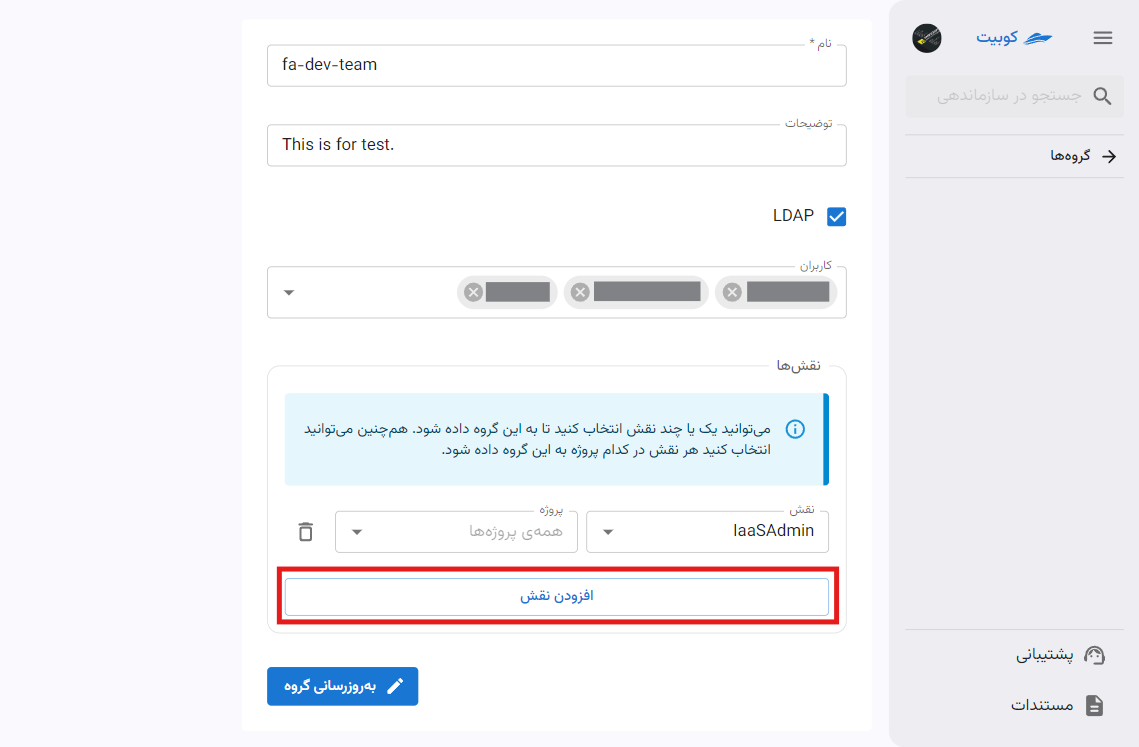1139x747 pixels.
Task: Click the به‌روزرسانی گروه update group button
Action: (342, 686)
